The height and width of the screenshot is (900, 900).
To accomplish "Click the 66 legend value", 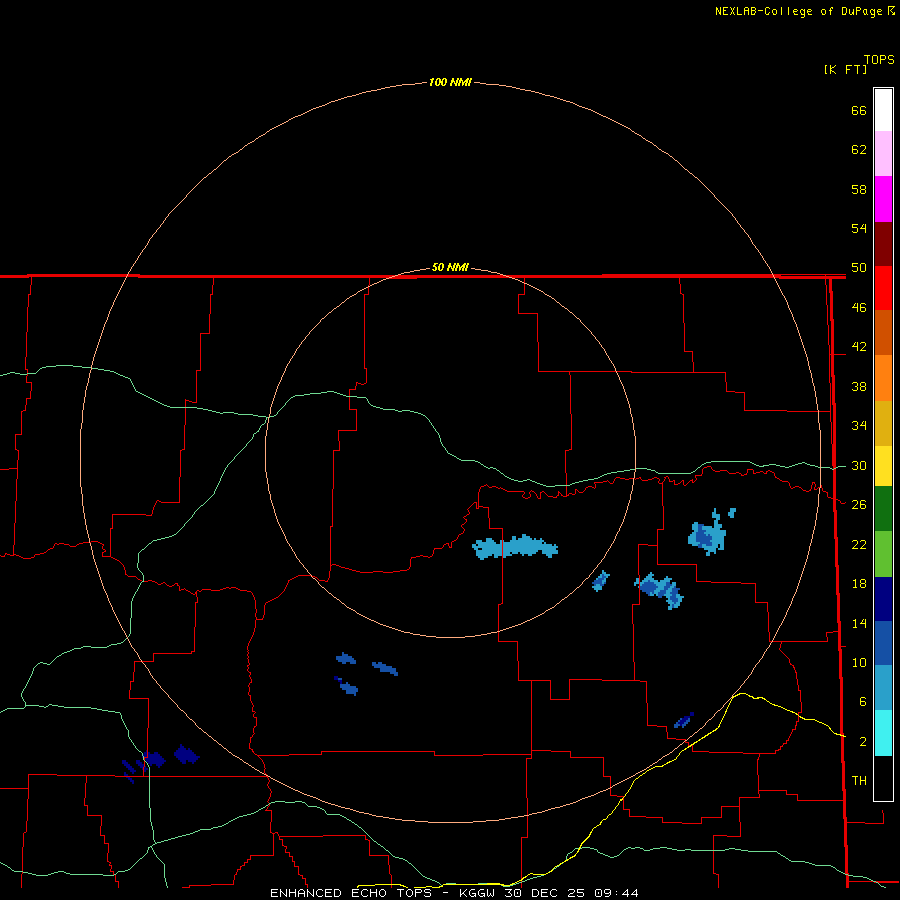I will pos(859,111).
